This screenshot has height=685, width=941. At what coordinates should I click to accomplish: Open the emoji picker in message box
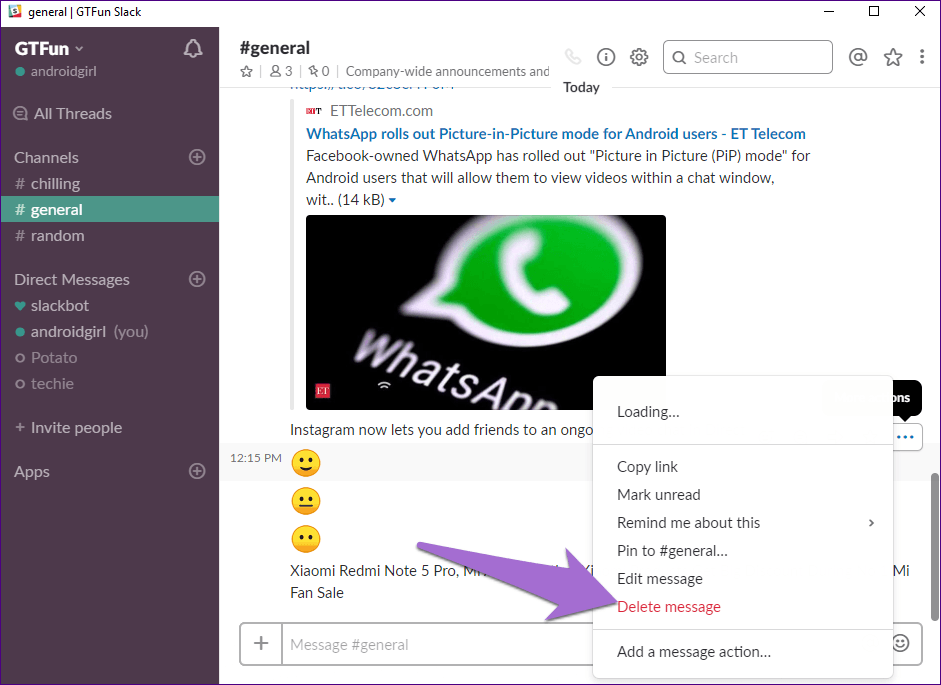coord(901,644)
